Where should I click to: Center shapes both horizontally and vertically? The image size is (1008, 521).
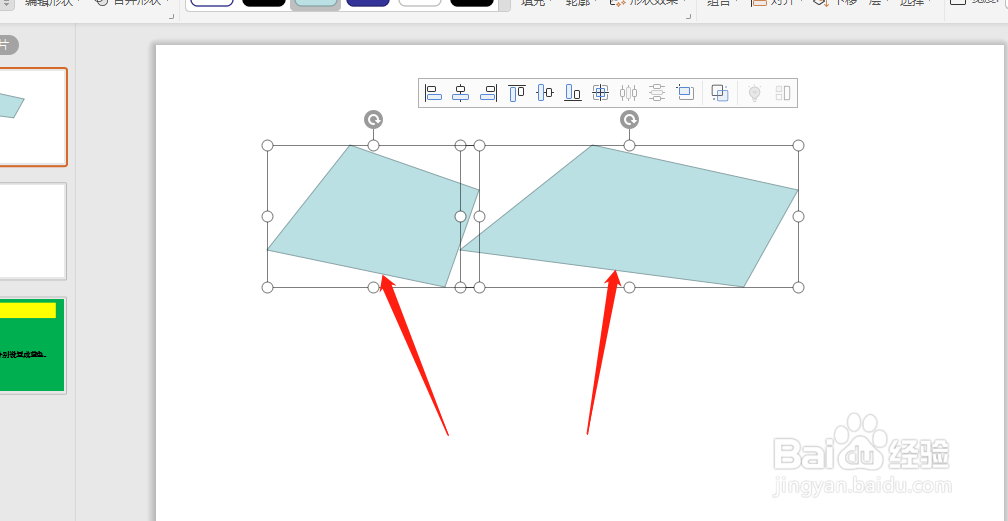(600, 93)
